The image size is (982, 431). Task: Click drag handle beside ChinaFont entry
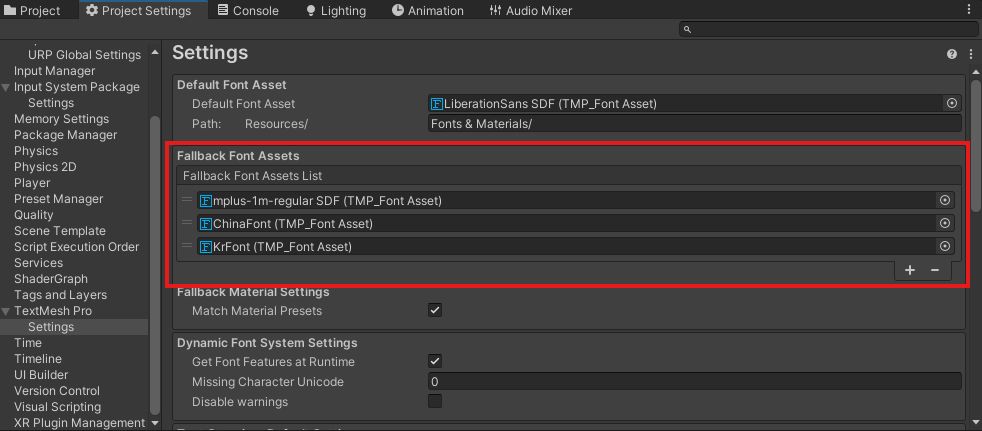coord(187,223)
